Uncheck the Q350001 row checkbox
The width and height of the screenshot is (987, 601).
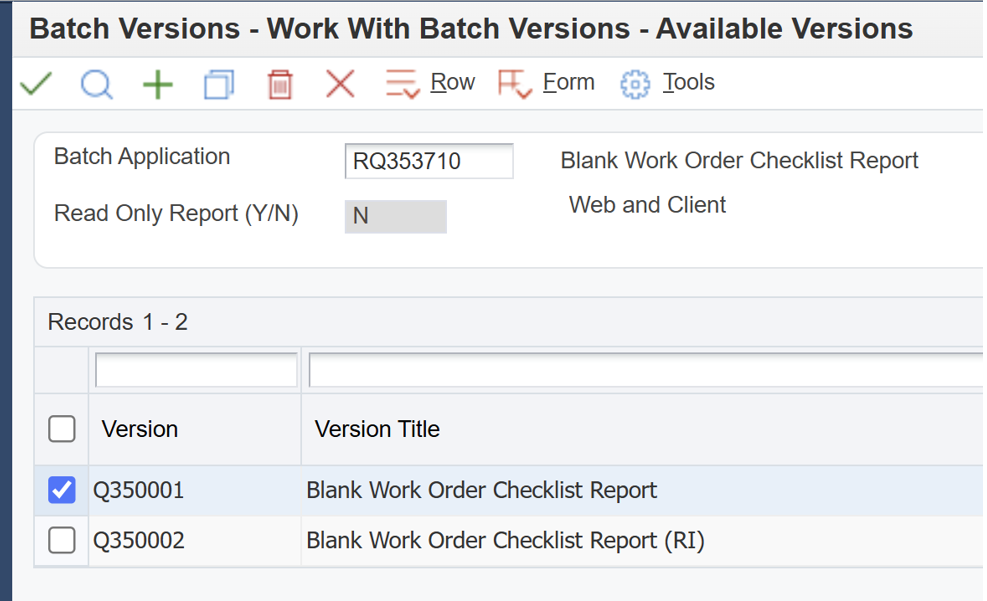pyautogui.click(x=62, y=490)
